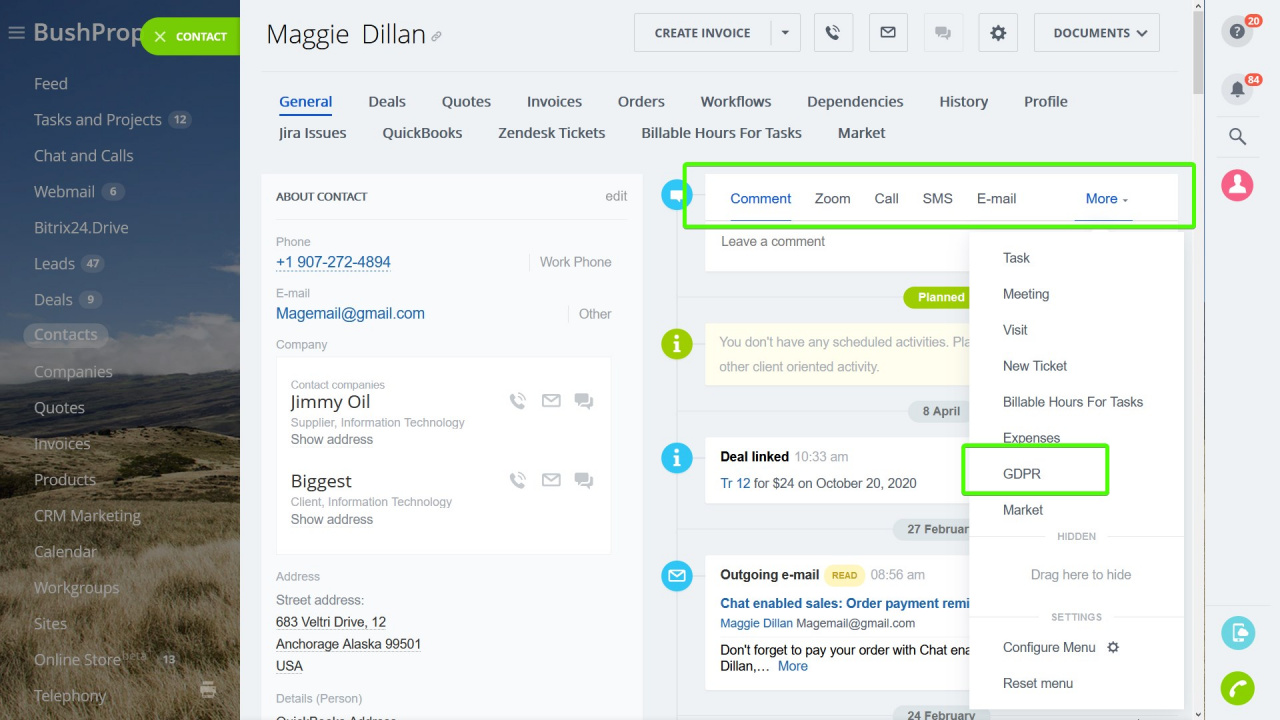This screenshot has width=1280, height=720.
Task: Open CRM Marketing in the sidebar
Action: coord(87,516)
